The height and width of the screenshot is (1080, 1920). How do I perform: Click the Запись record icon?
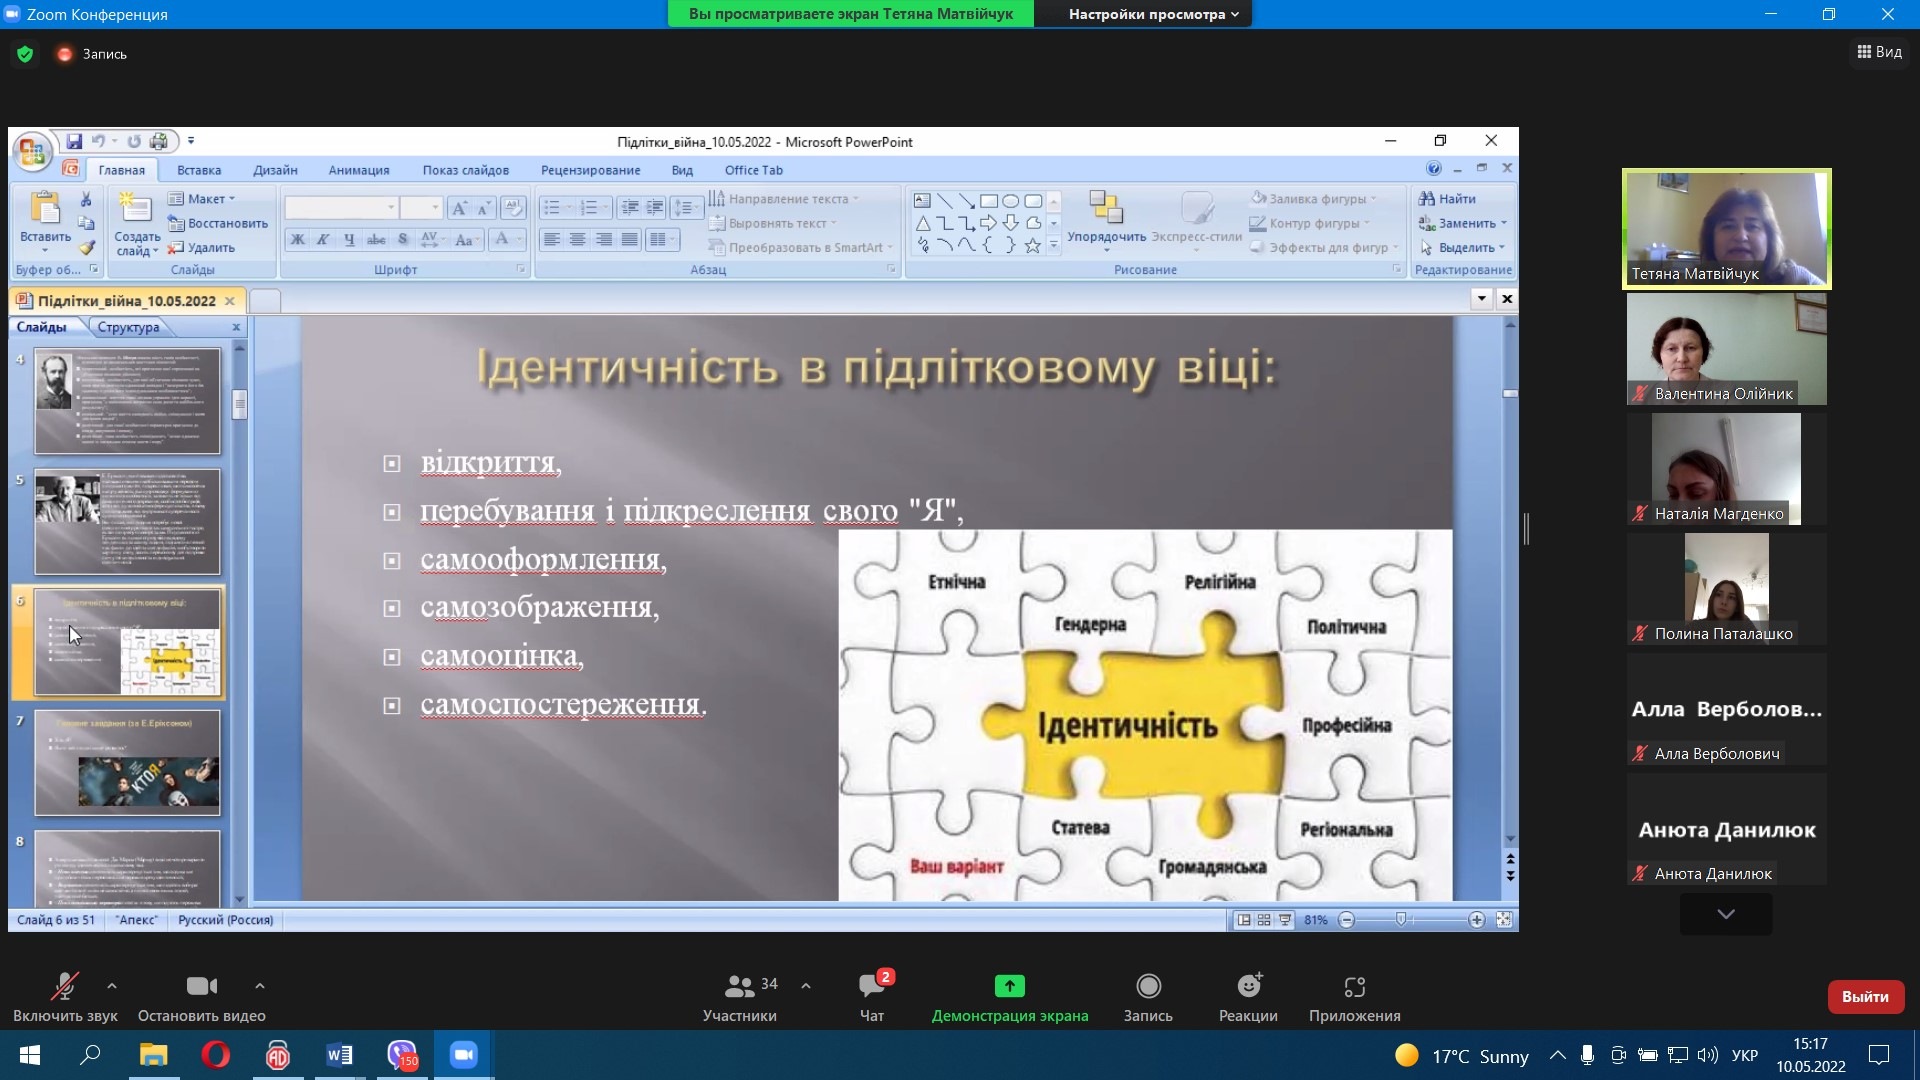click(1148, 986)
